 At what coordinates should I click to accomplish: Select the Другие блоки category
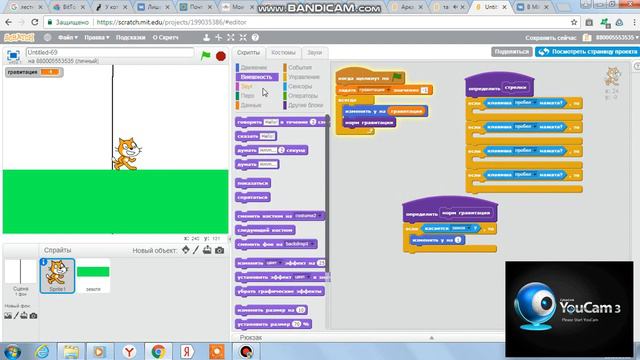(x=305, y=105)
